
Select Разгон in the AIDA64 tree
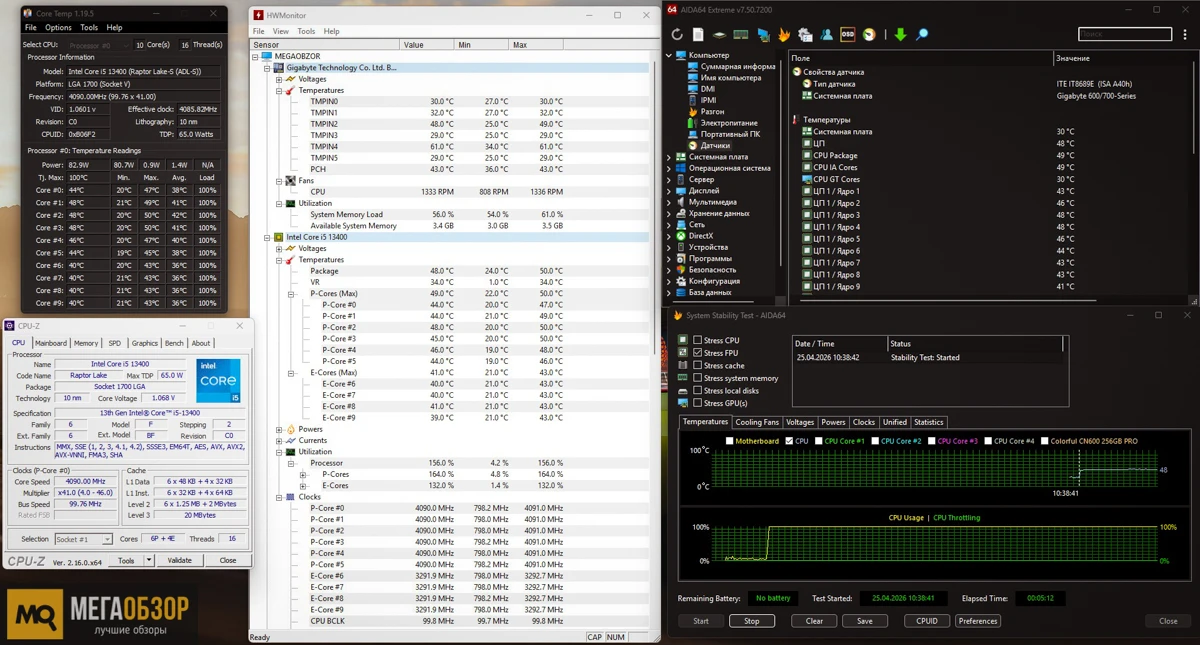click(712, 112)
